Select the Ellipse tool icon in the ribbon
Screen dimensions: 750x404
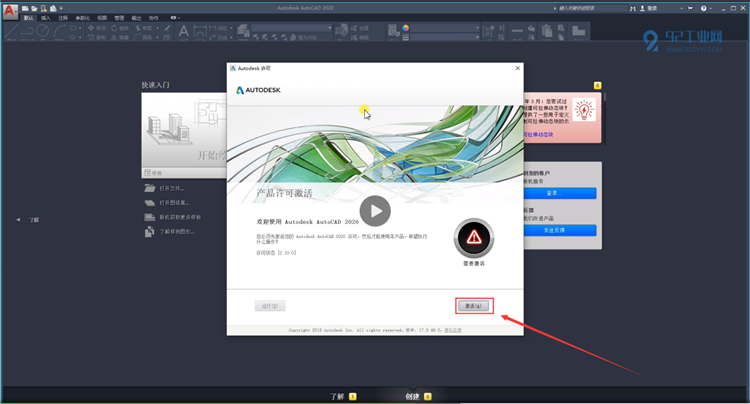click(73, 37)
